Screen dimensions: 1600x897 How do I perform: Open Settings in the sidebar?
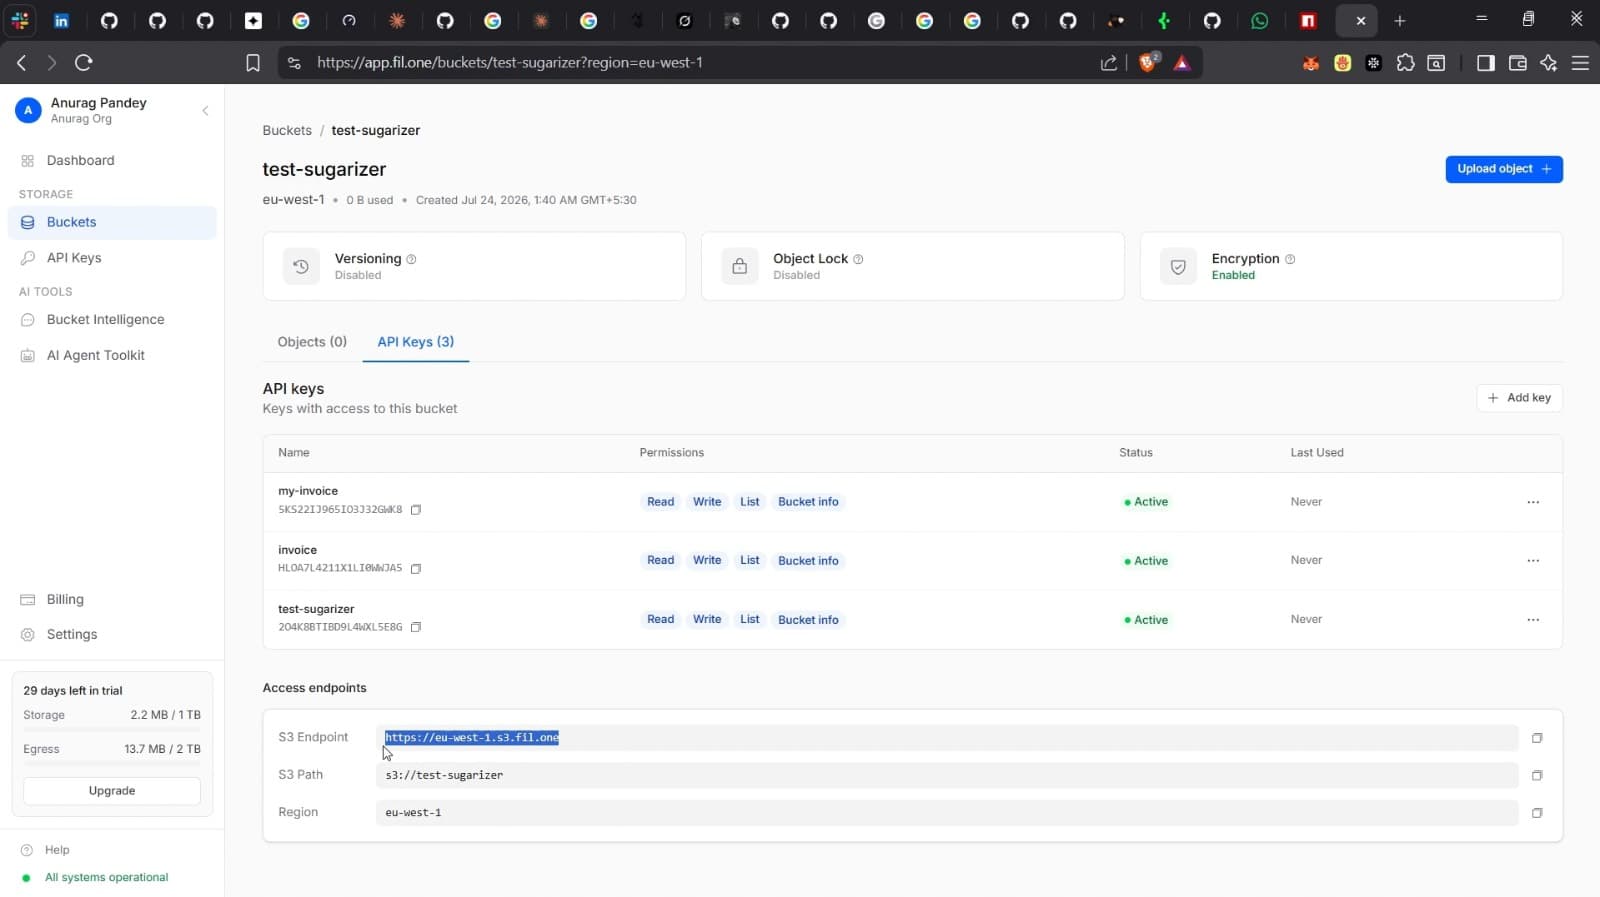112,635
